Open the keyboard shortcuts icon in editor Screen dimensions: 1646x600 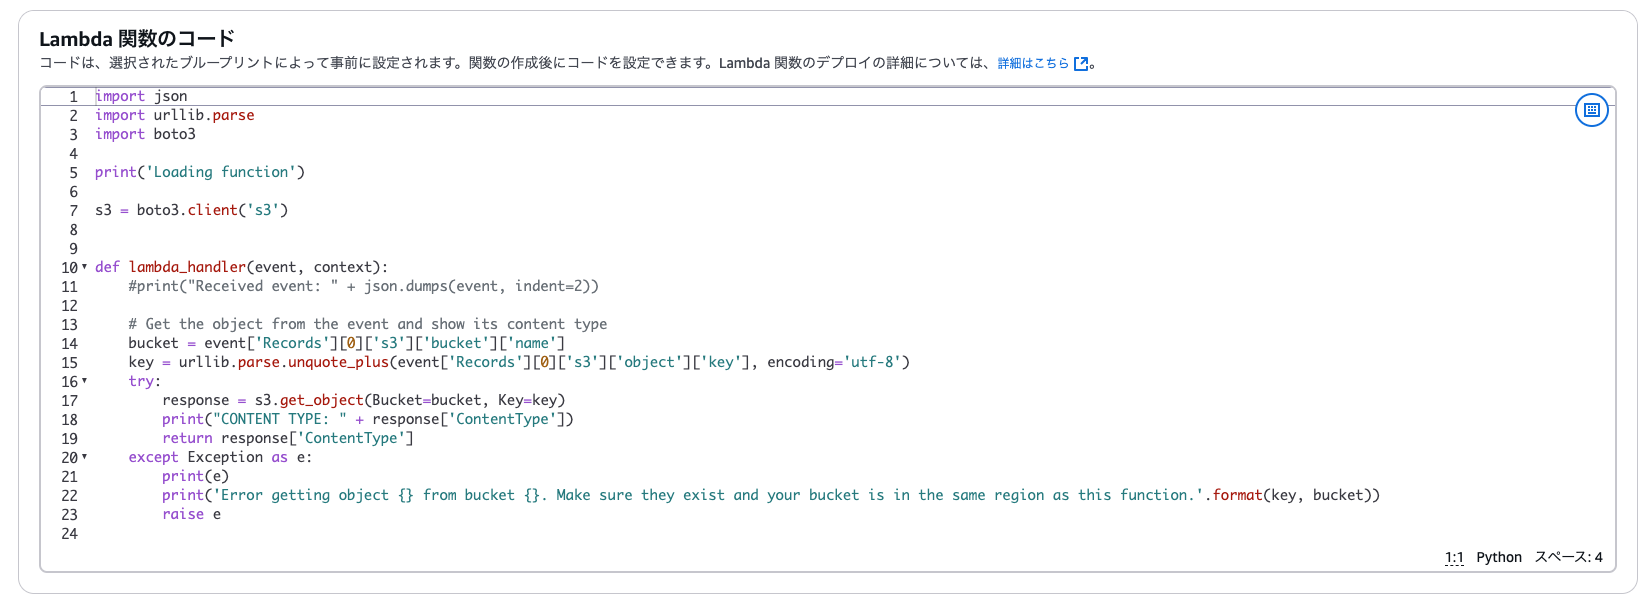[1591, 110]
